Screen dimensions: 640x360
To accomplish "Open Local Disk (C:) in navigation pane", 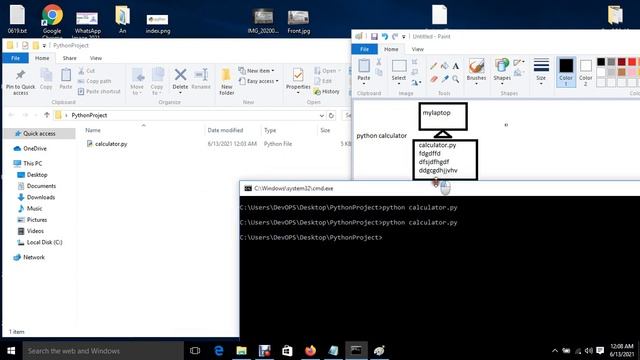I will (x=44, y=242).
